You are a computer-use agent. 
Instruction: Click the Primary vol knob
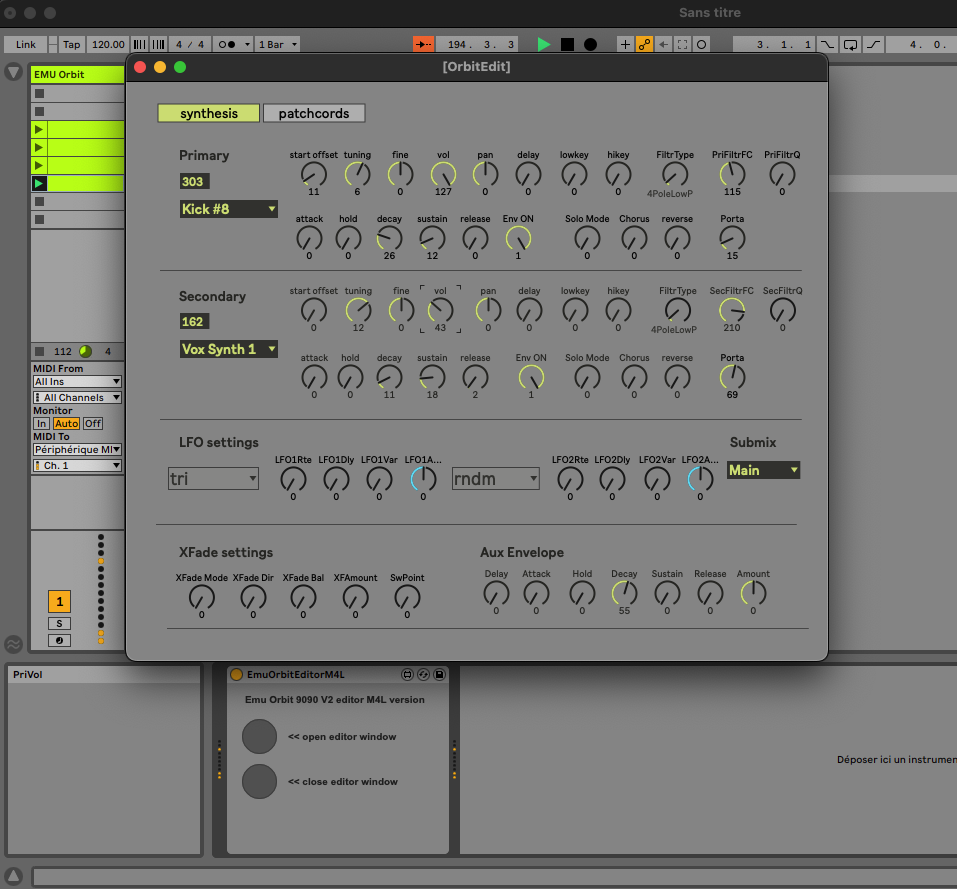point(442,175)
